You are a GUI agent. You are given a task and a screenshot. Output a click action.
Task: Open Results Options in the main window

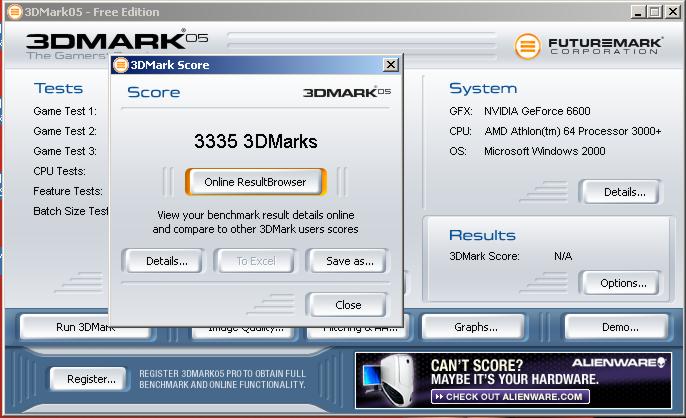point(620,283)
